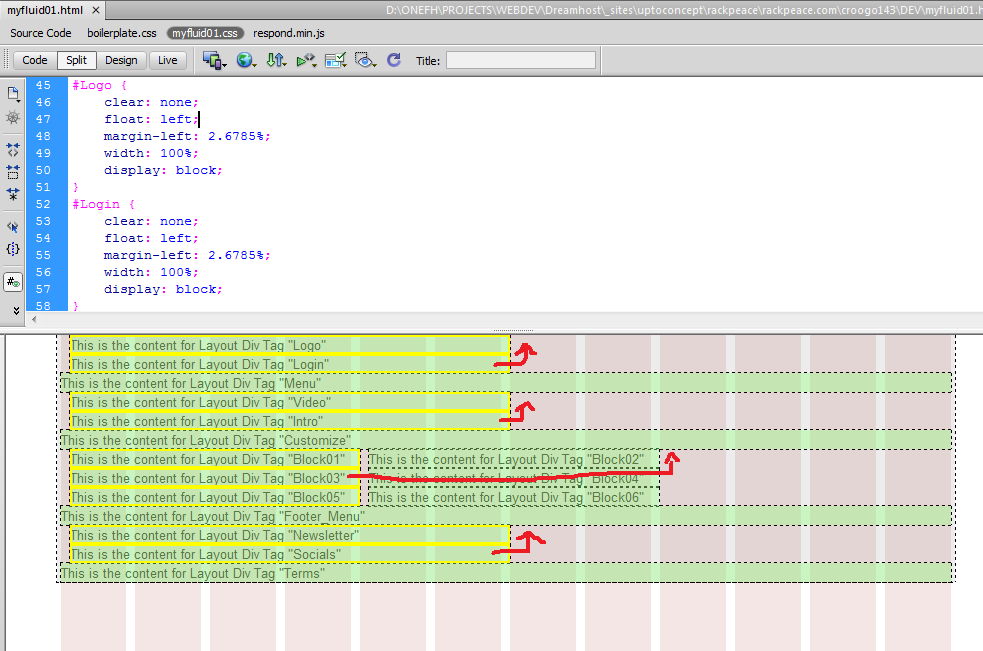Place cursor on line number 48
The height and width of the screenshot is (651, 983).
pyautogui.click(x=43, y=136)
